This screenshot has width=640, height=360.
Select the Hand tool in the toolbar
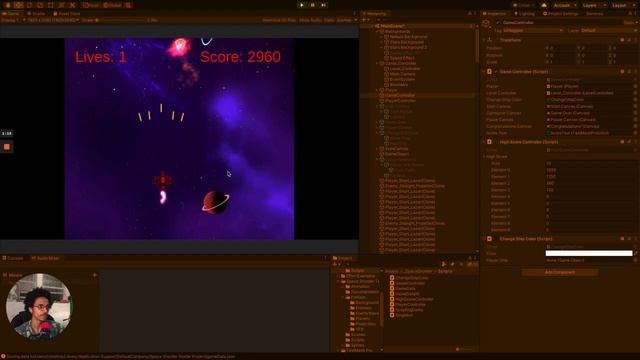pyautogui.click(x=8, y=5)
